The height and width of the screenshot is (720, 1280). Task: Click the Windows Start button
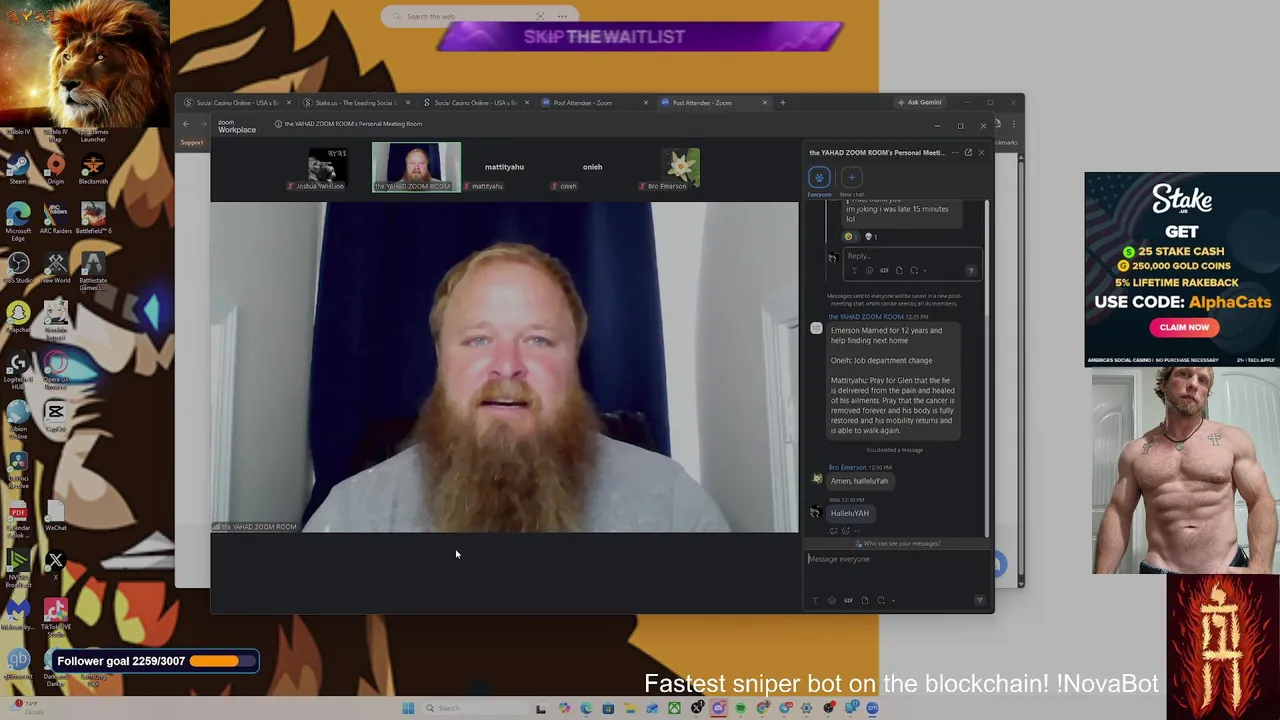click(408, 708)
